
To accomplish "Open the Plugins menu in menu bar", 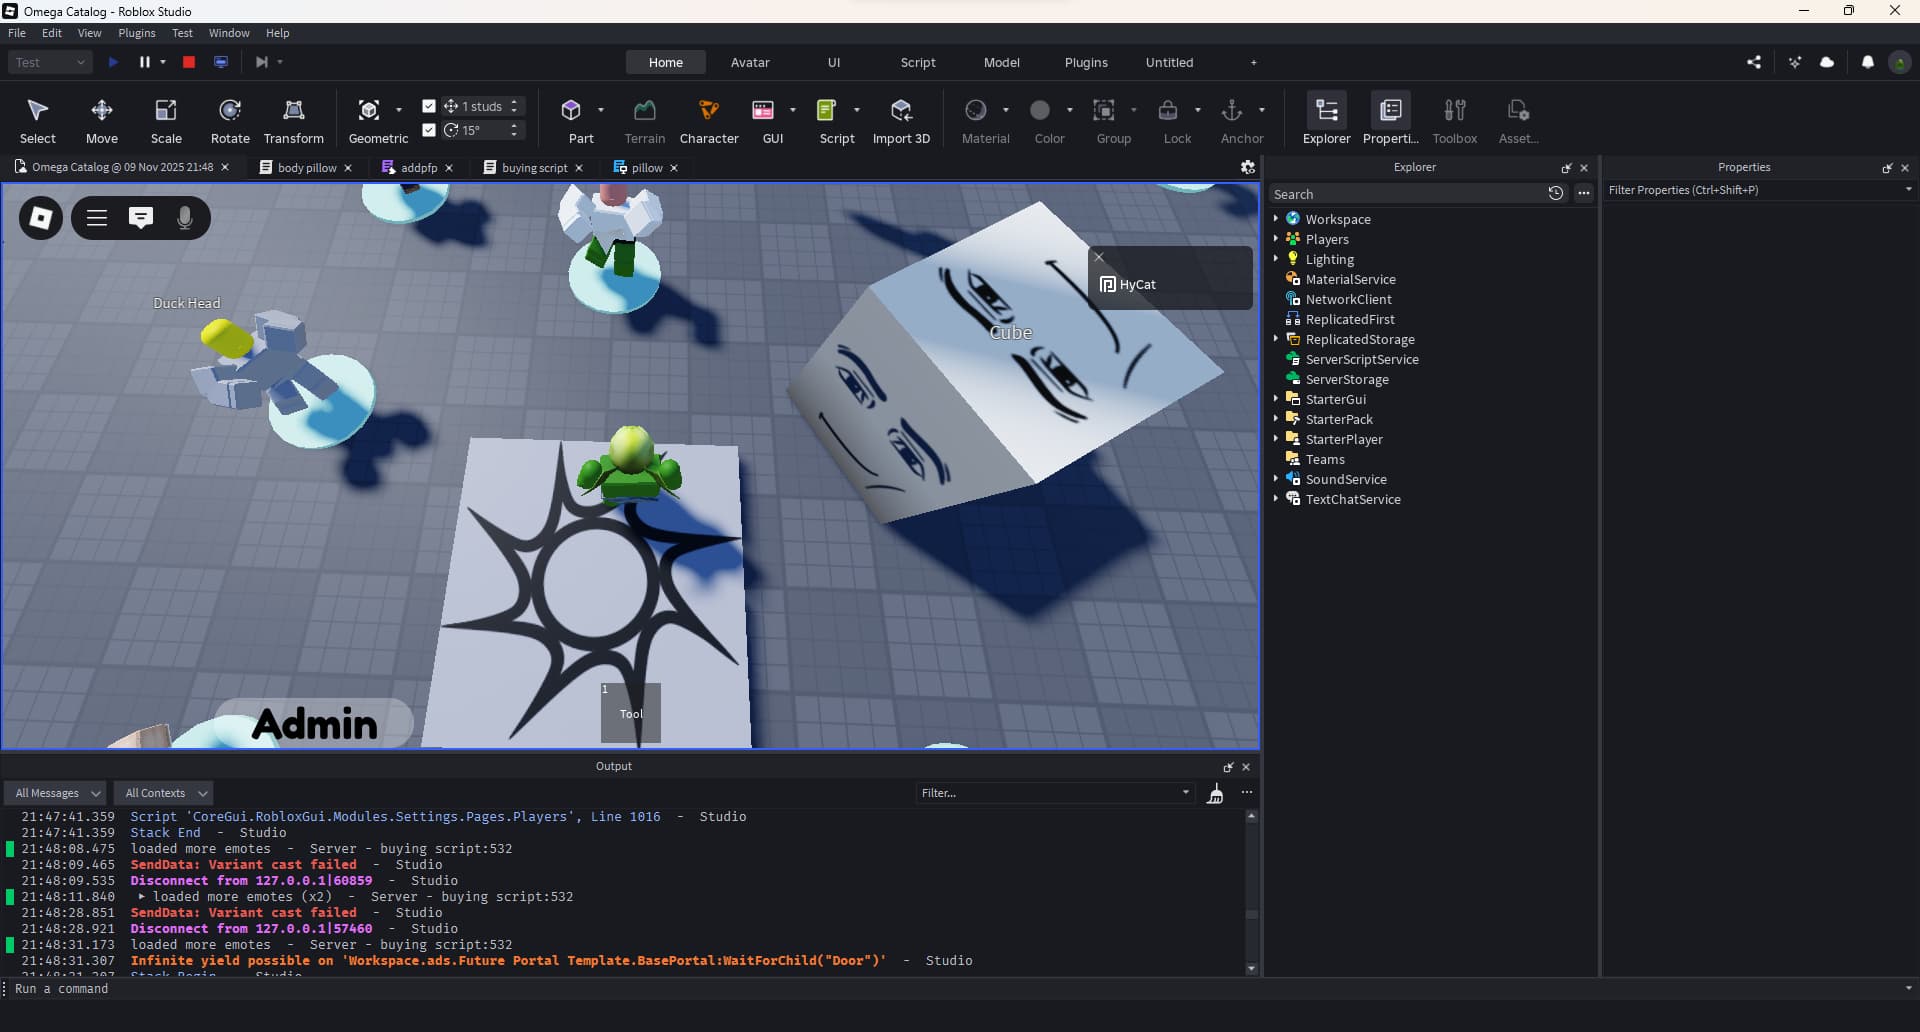I will (x=137, y=33).
